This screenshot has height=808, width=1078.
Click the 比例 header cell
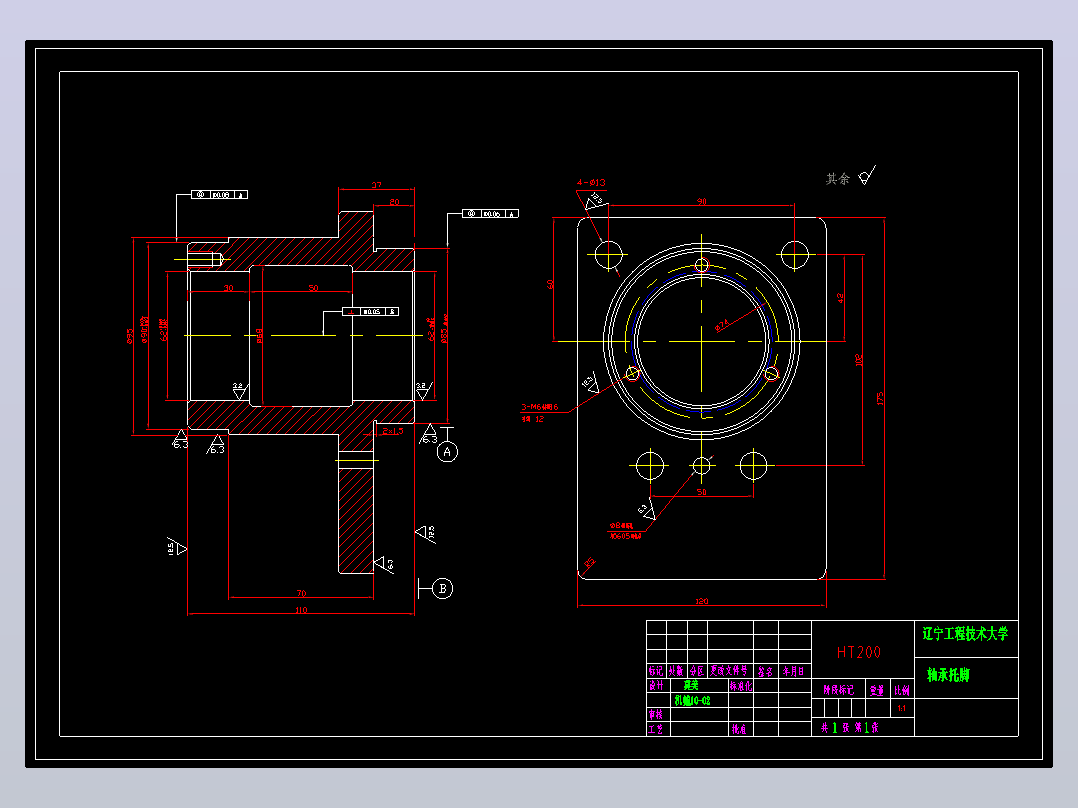click(901, 690)
